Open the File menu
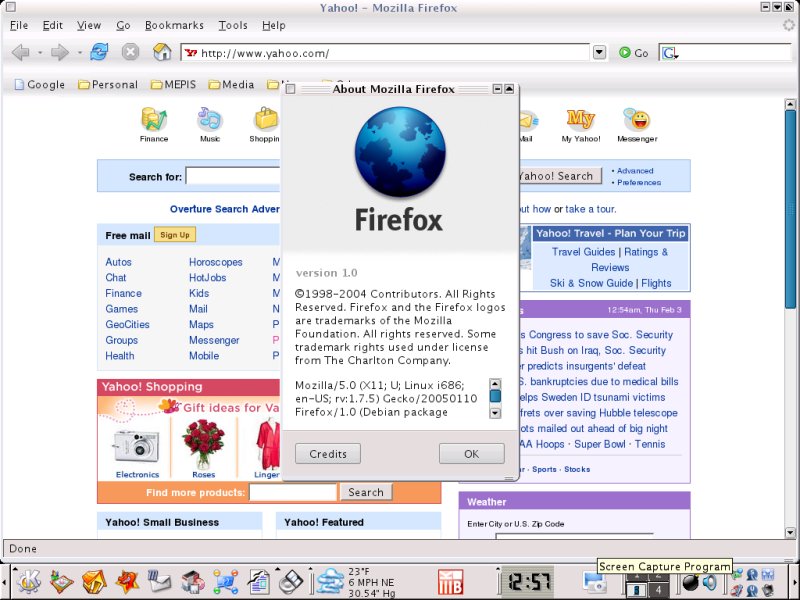Screen dimensions: 800x600 pos(19,25)
